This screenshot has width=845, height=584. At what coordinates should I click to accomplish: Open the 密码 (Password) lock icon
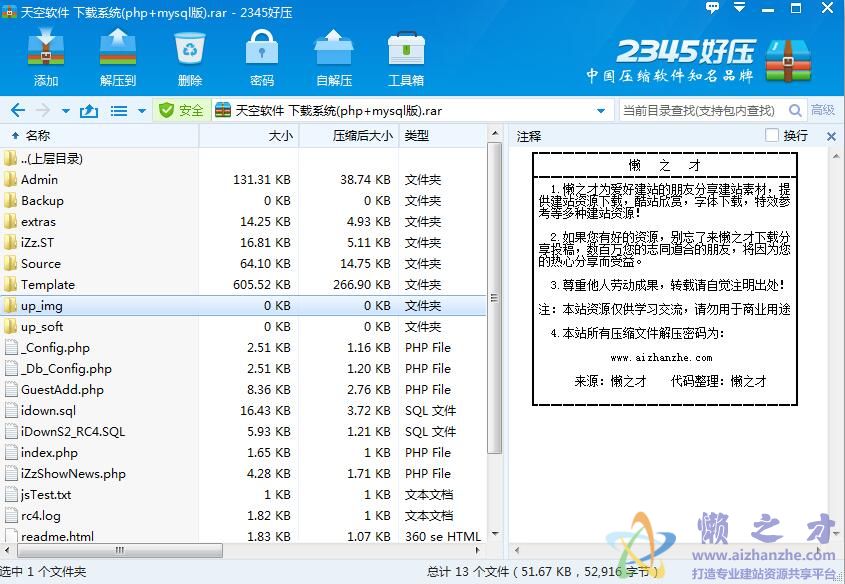pyautogui.click(x=262, y=47)
